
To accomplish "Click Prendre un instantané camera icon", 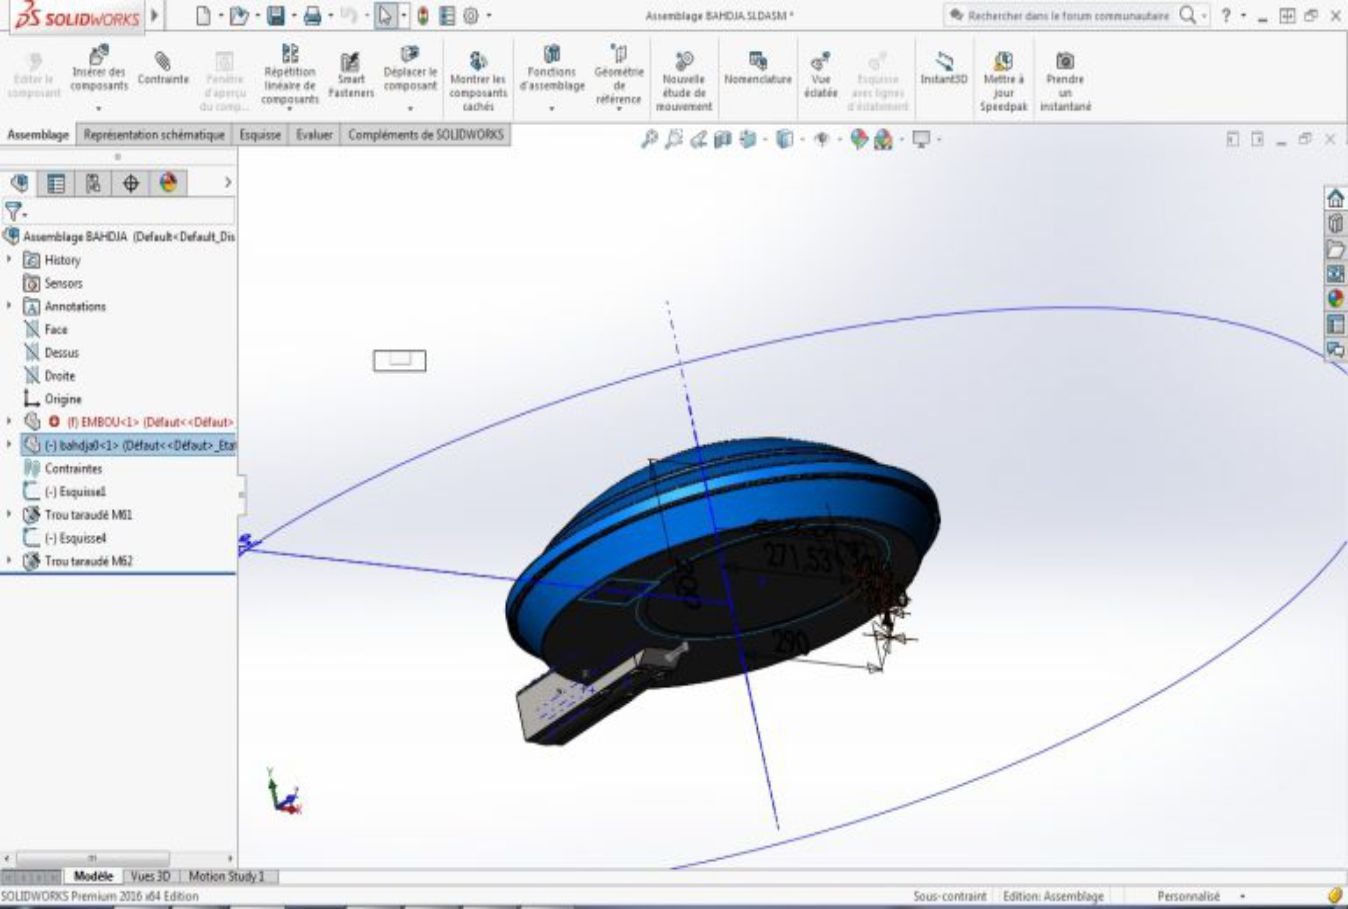I will pos(1065,61).
